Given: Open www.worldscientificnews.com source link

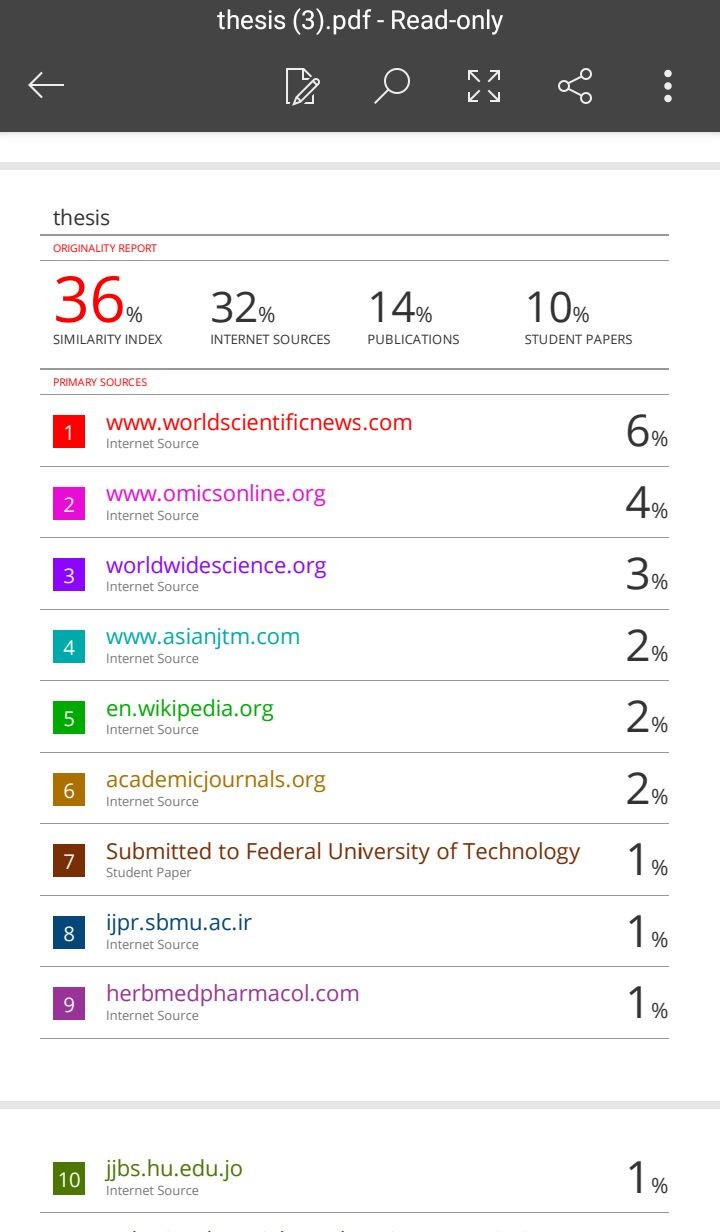Looking at the screenshot, I should click(x=259, y=422).
